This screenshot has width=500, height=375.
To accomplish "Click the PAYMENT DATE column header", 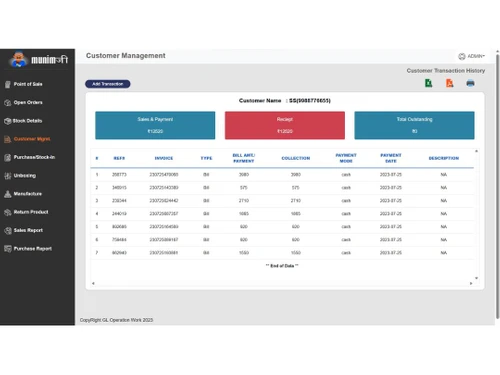I will pyautogui.click(x=391, y=158).
